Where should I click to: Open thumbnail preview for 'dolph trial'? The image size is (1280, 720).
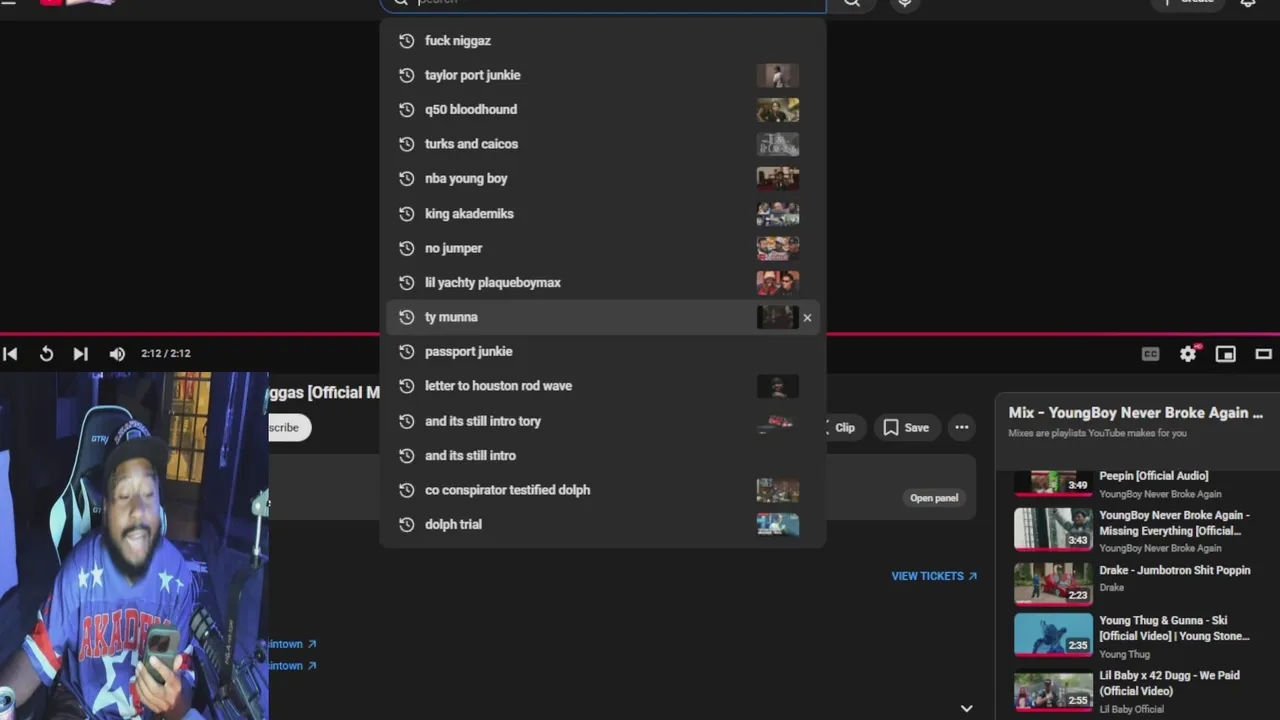pos(777,524)
